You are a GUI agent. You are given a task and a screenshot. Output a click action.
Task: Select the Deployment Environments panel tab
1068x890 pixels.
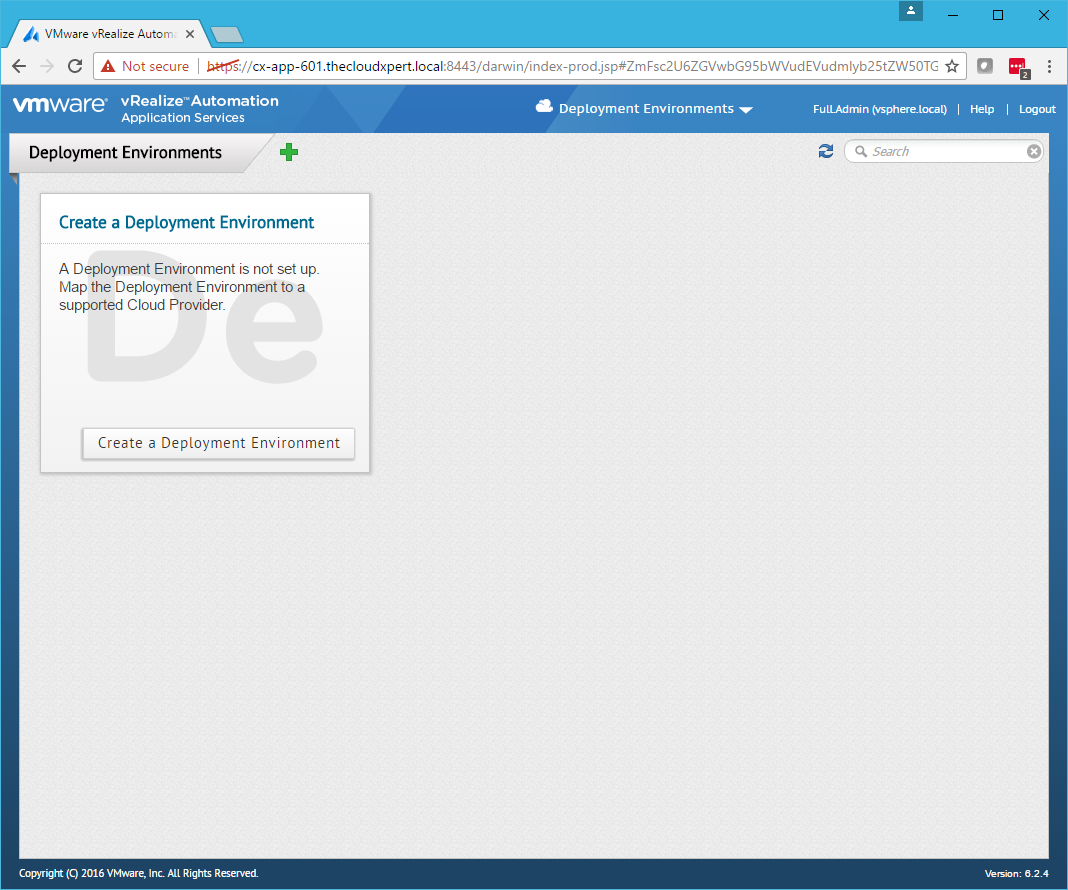tap(125, 153)
